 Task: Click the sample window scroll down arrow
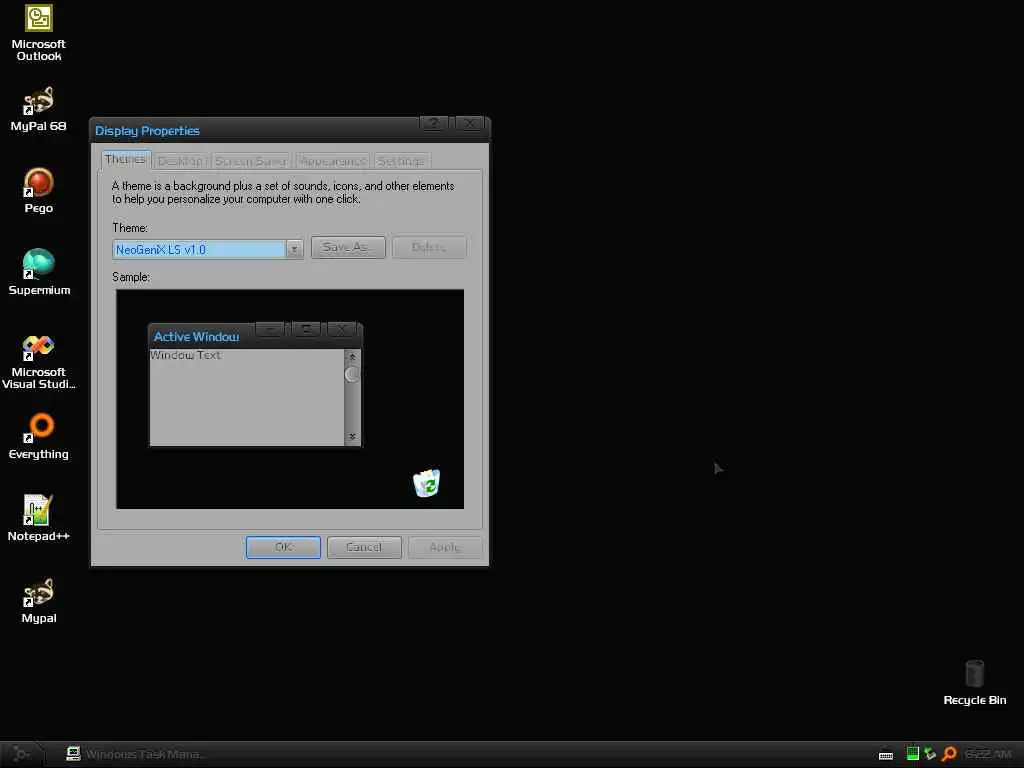click(352, 437)
